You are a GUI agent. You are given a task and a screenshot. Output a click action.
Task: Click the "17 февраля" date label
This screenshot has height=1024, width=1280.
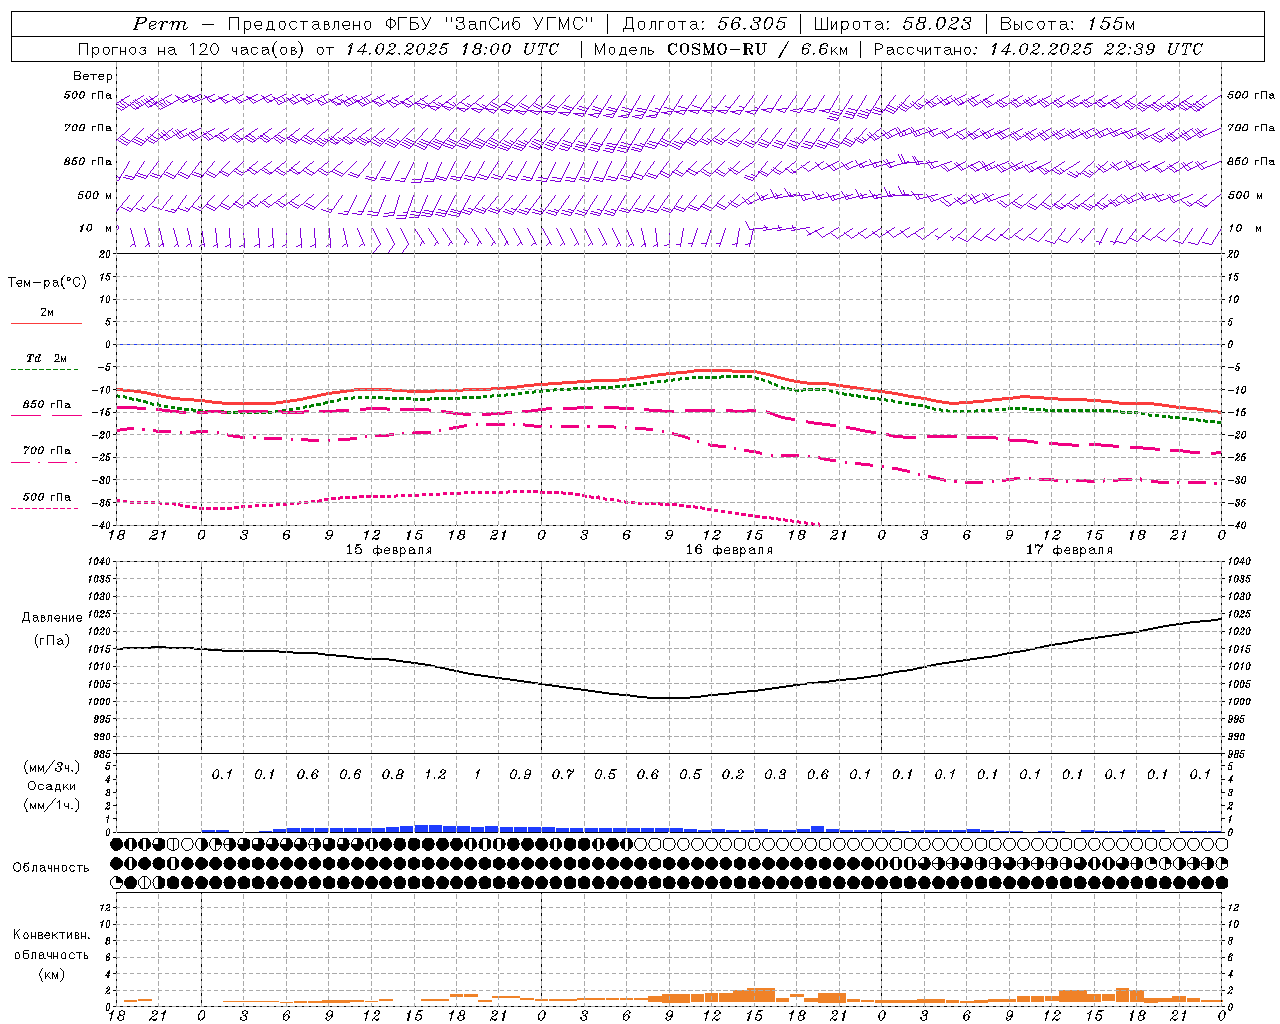(x=1069, y=550)
